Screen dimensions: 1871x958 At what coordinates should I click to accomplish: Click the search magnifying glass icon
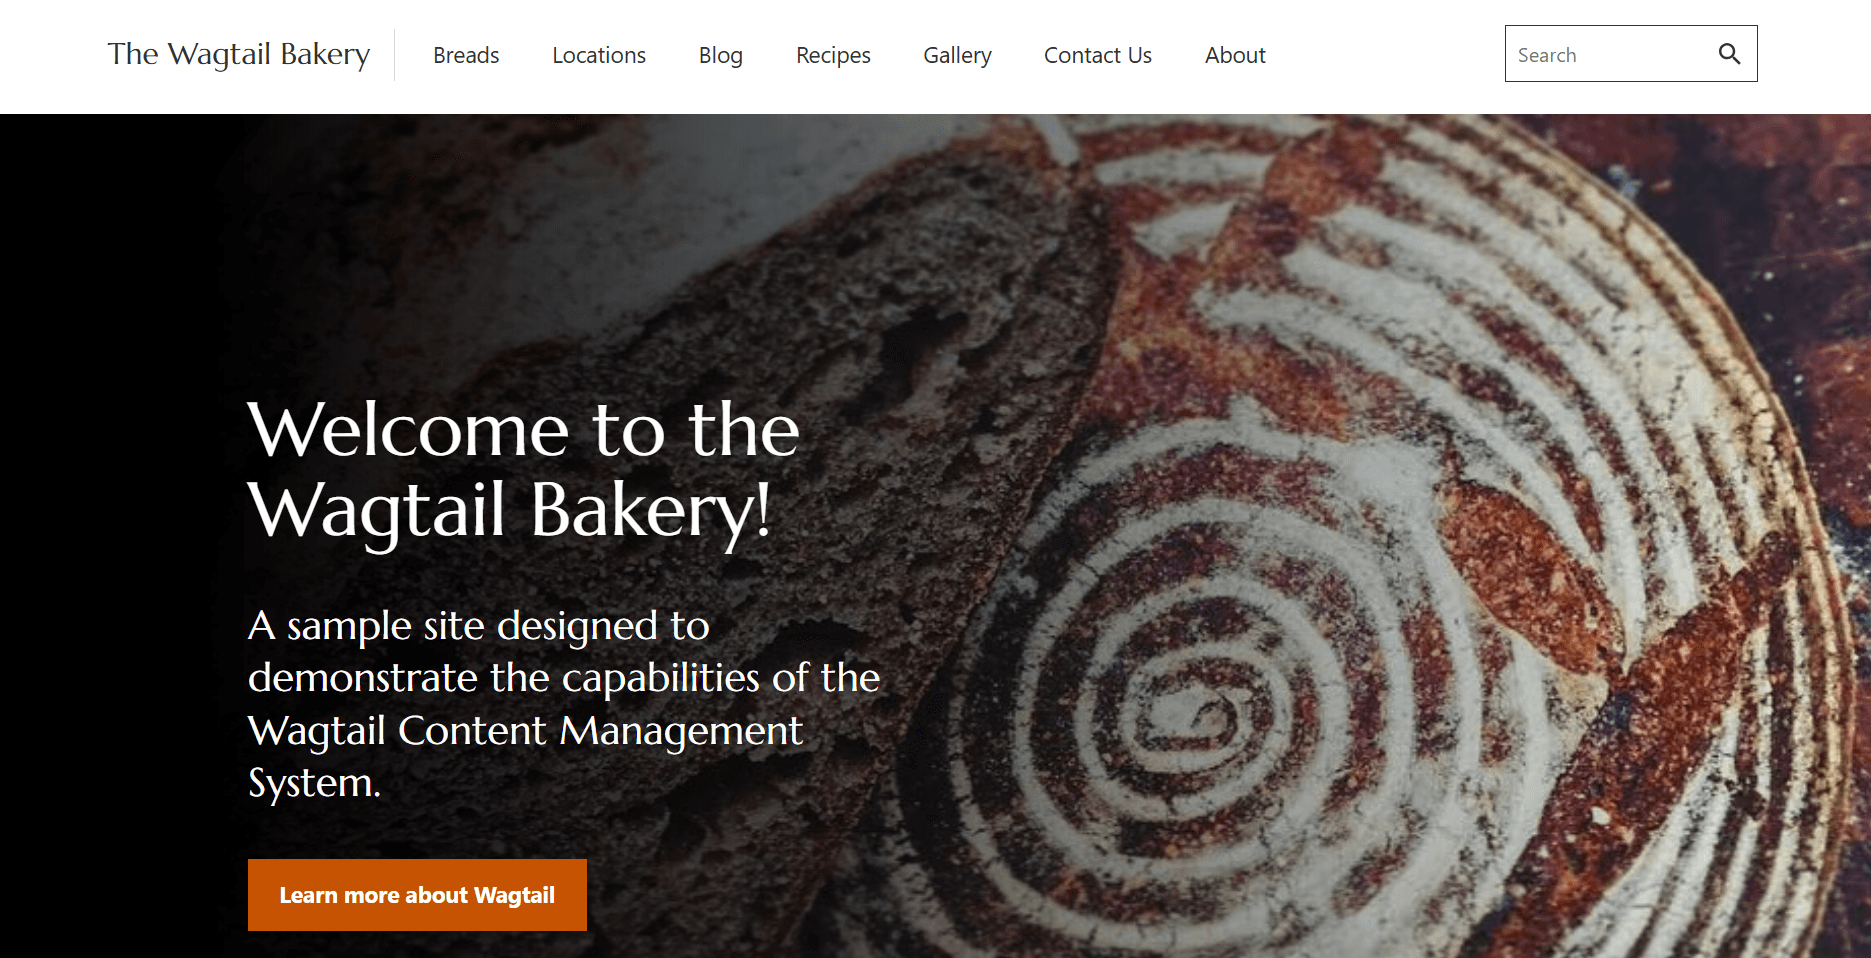coord(1729,54)
